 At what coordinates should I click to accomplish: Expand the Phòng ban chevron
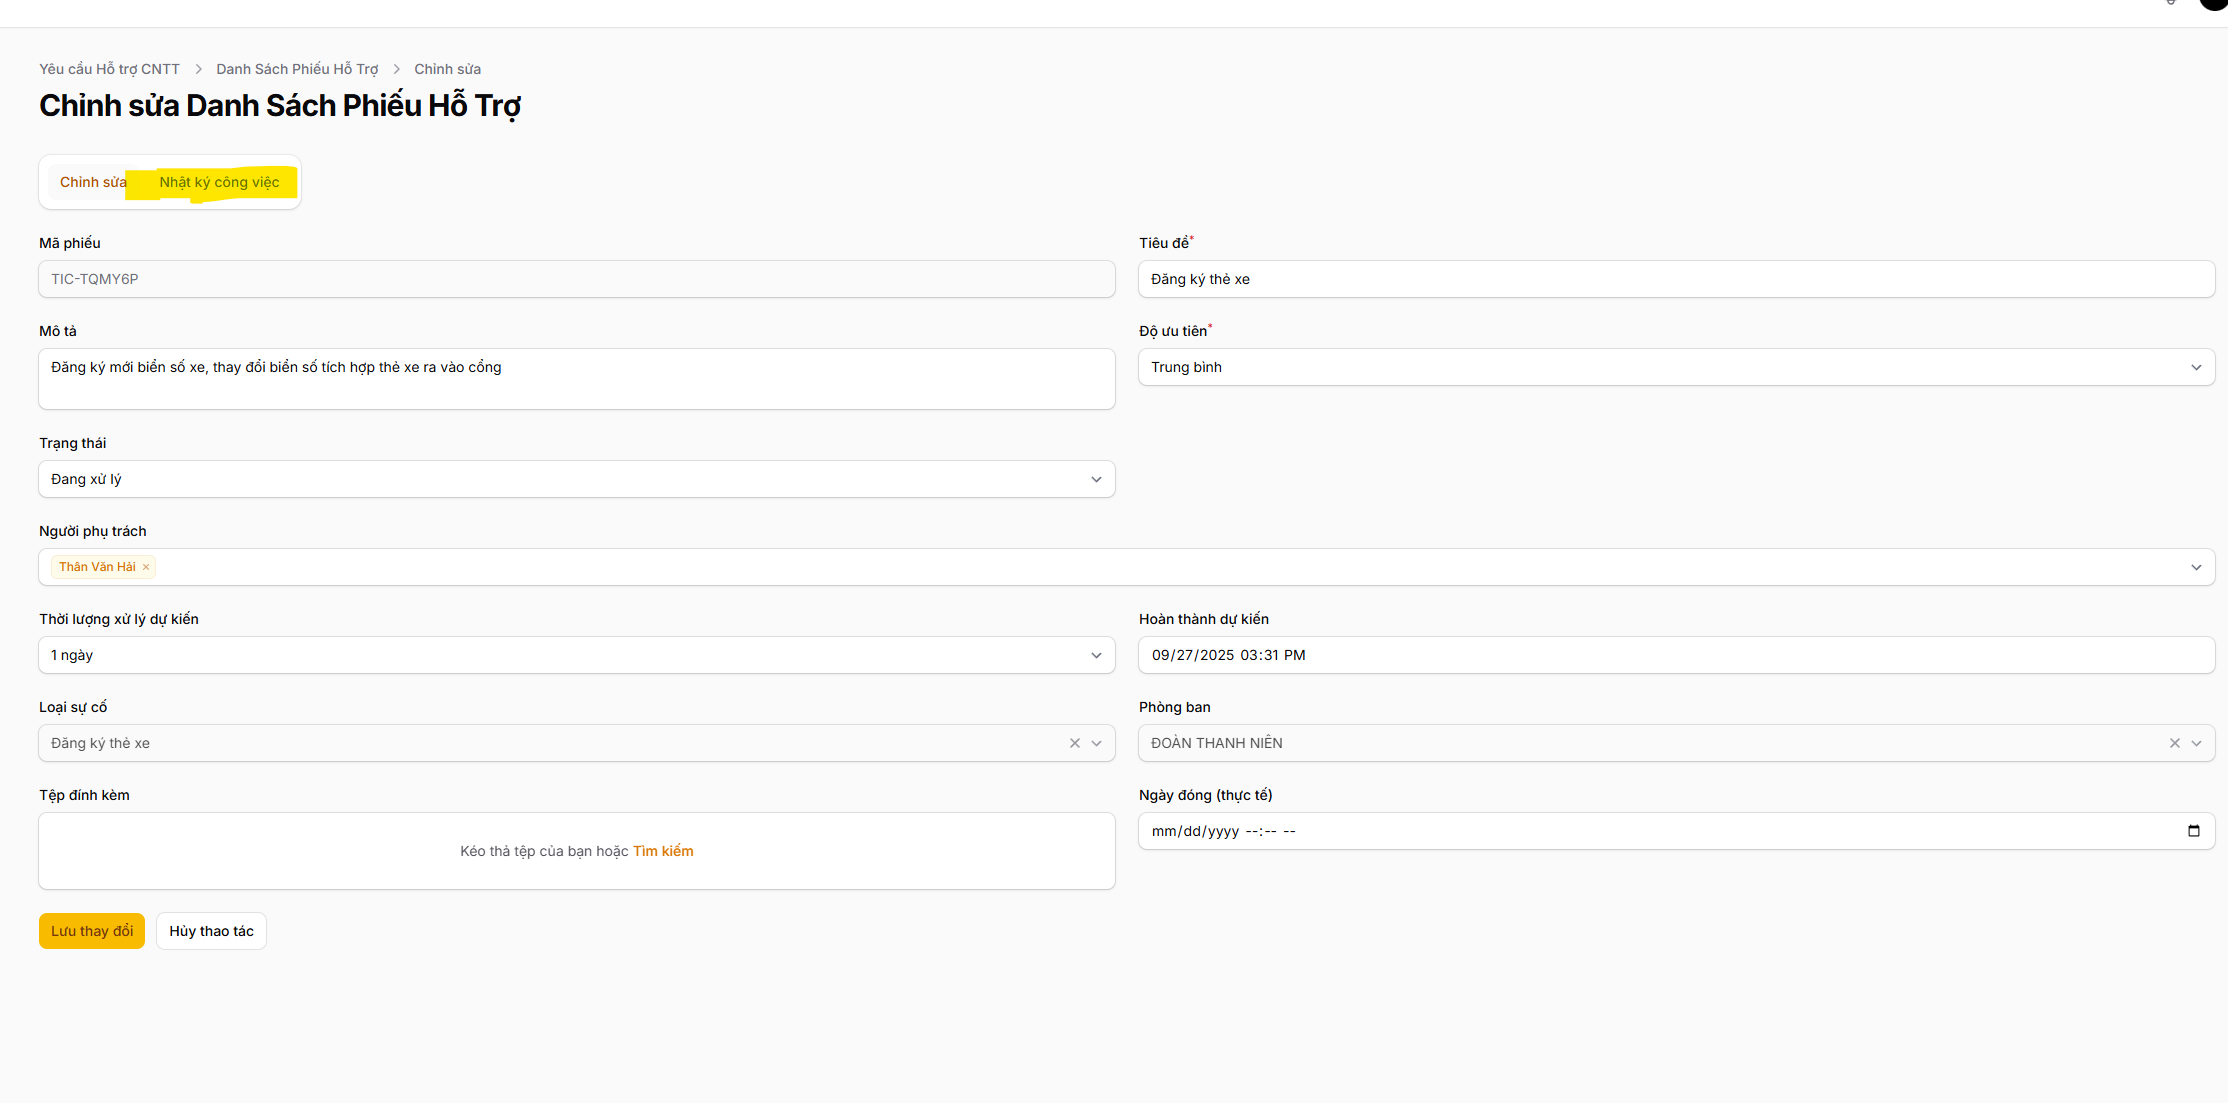point(2196,743)
